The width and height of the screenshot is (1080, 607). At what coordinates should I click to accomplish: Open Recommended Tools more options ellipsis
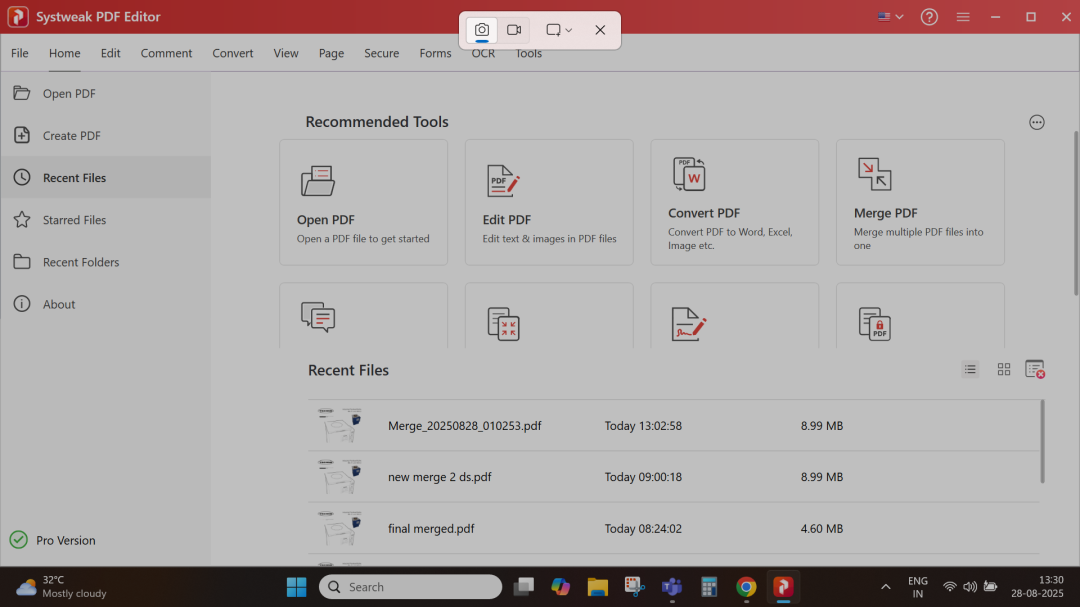pyautogui.click(x=1037, y=122)
